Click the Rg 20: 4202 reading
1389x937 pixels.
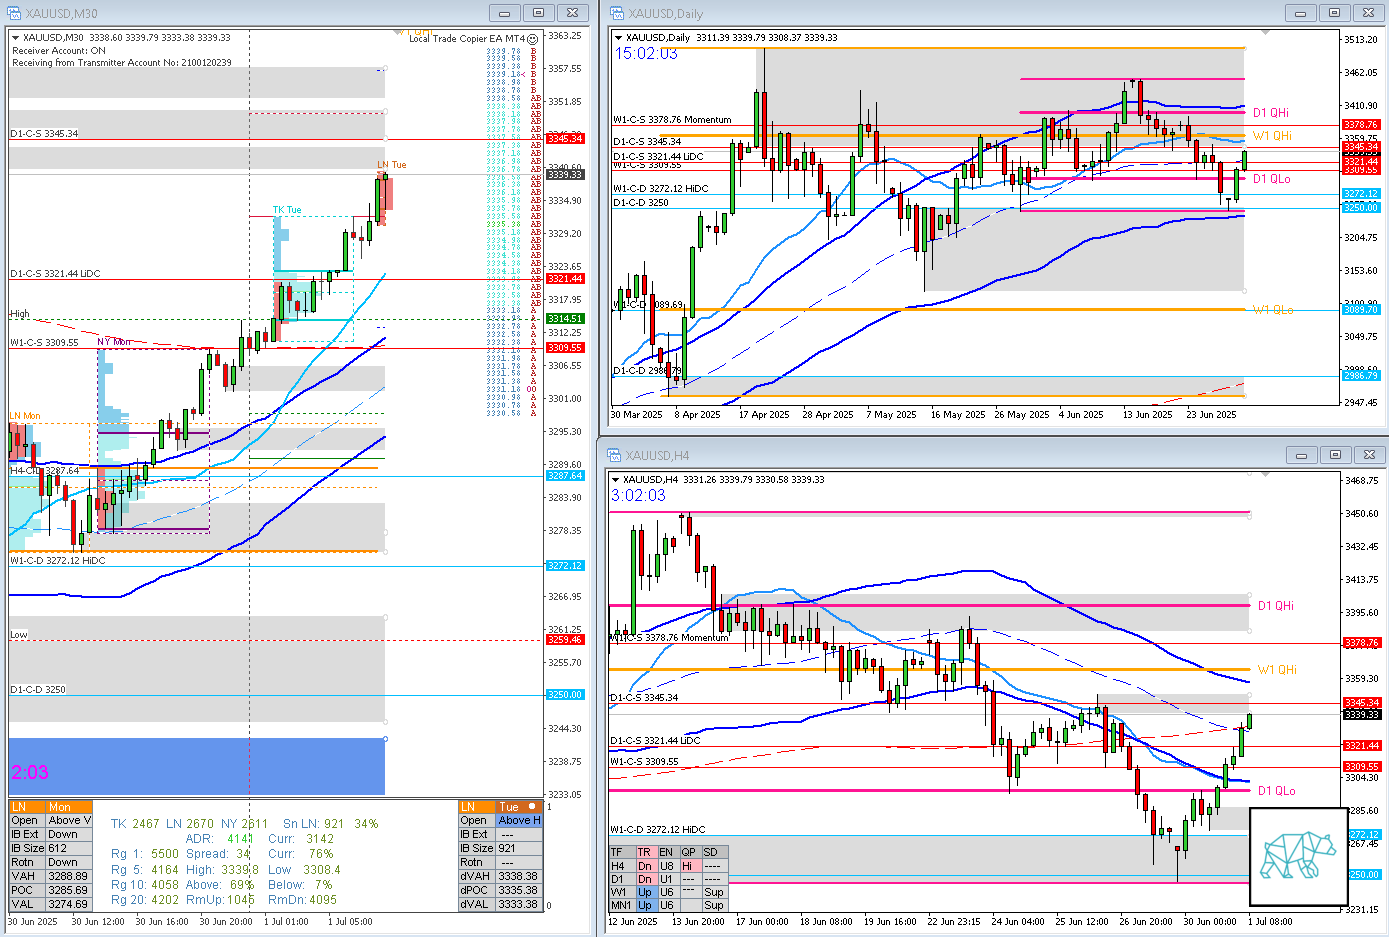click(x=145, y=900)
